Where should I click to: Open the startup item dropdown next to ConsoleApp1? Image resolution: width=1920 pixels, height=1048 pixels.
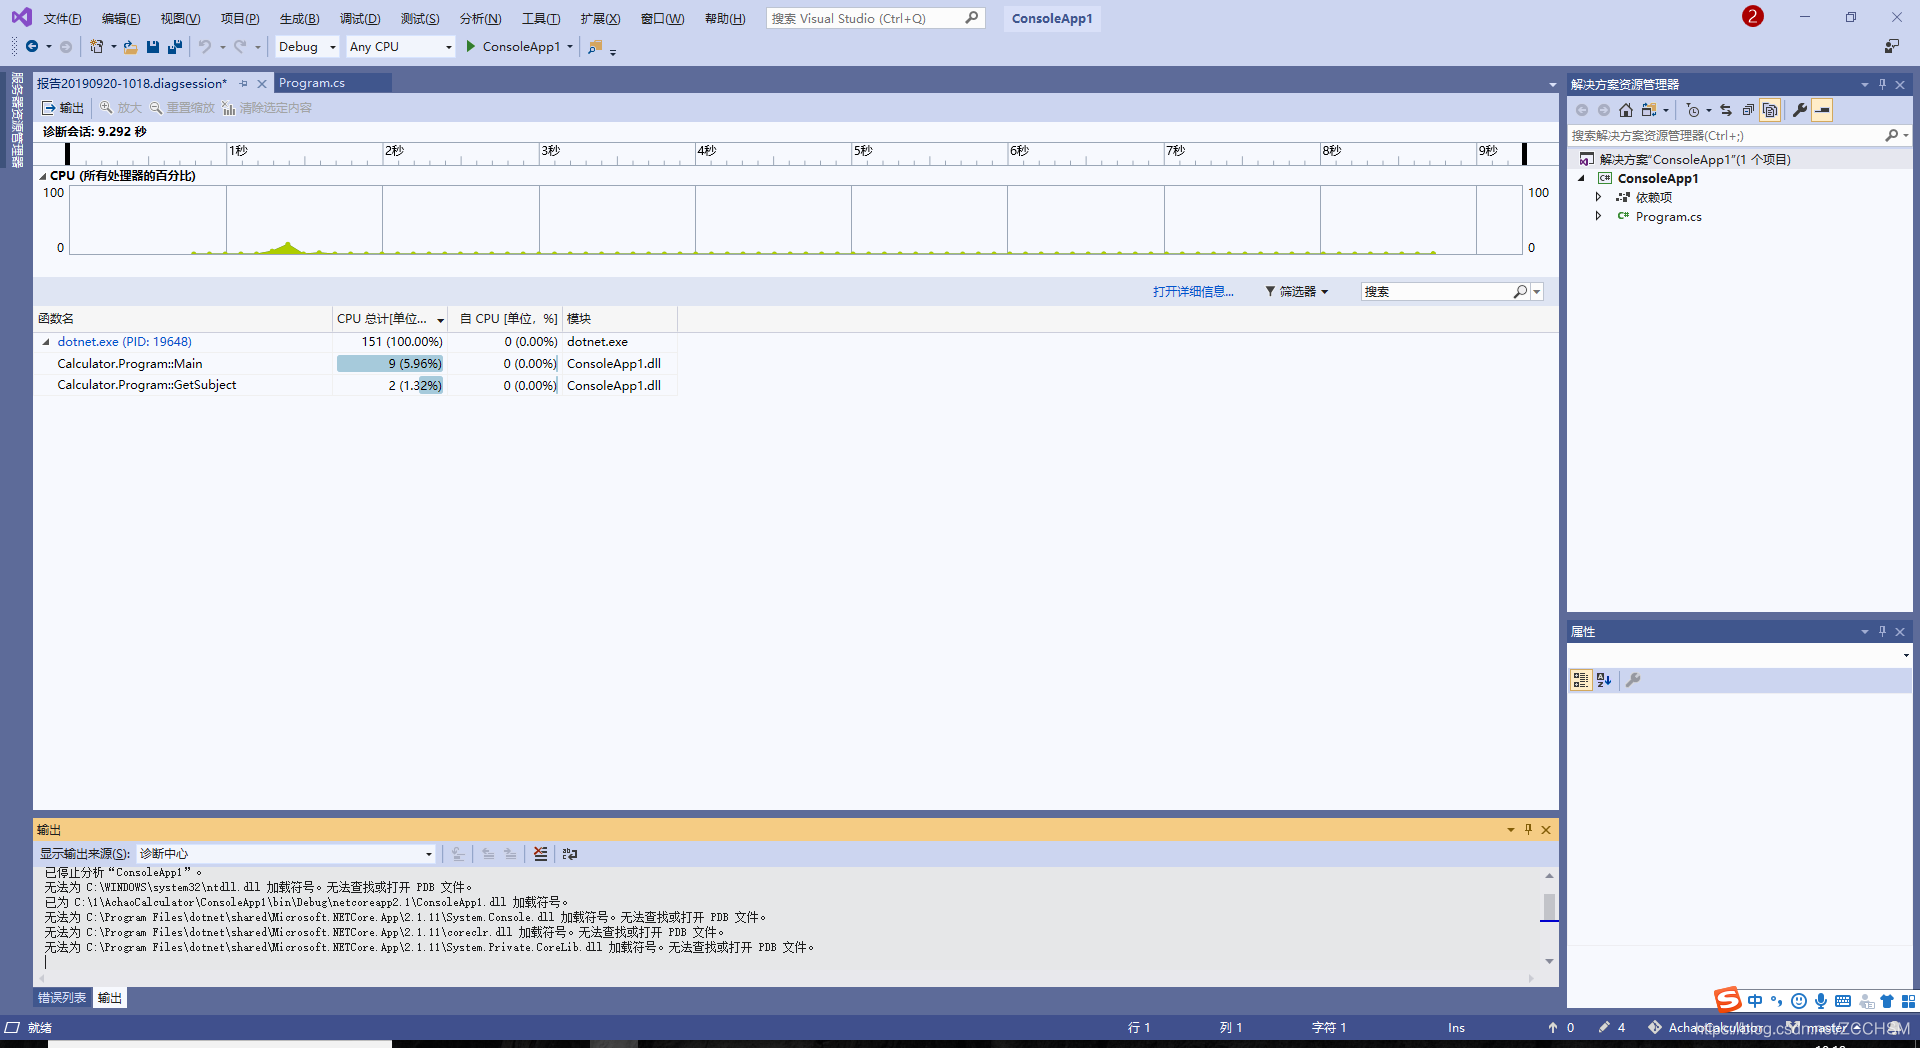point(570,47)
